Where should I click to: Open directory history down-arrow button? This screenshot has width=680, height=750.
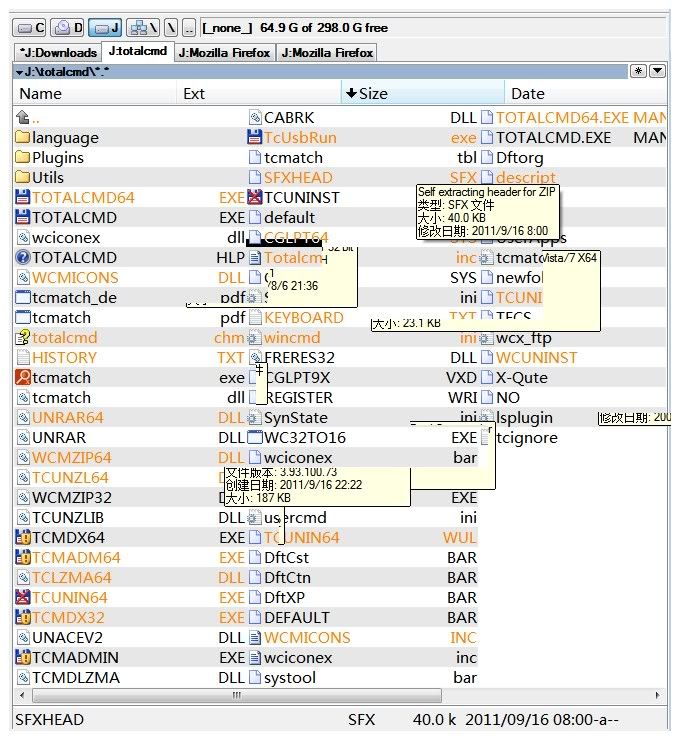[658, 71]
